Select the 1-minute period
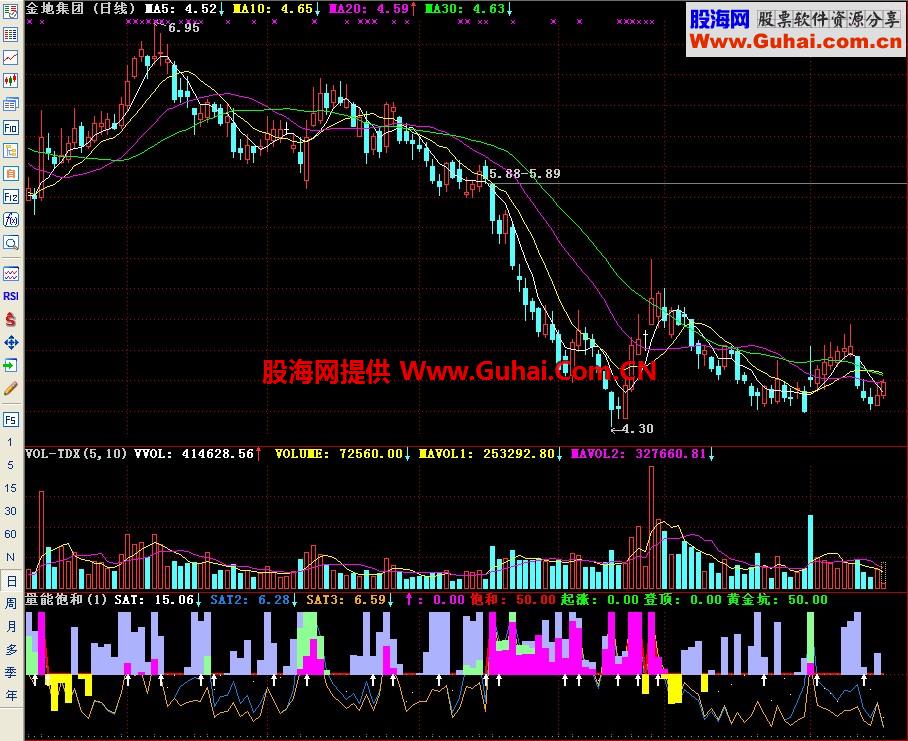The height and width of the screenshot is (741, 908). pos(10,442)
